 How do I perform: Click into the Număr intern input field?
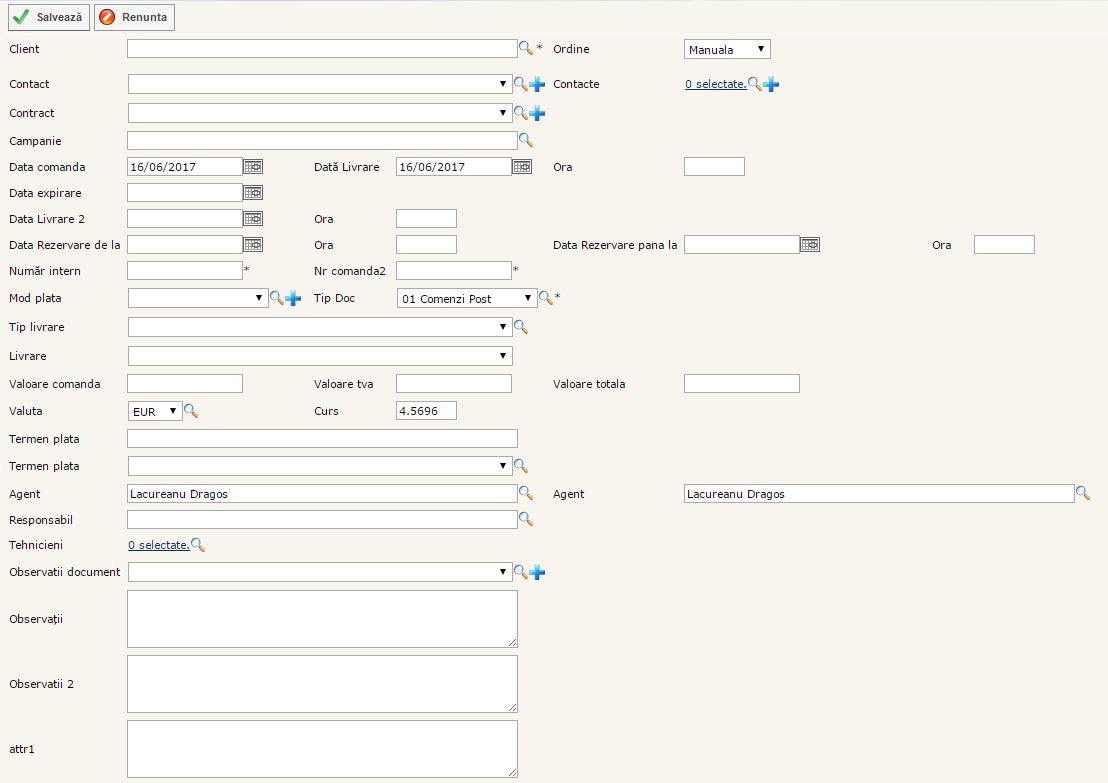[185, 271]
